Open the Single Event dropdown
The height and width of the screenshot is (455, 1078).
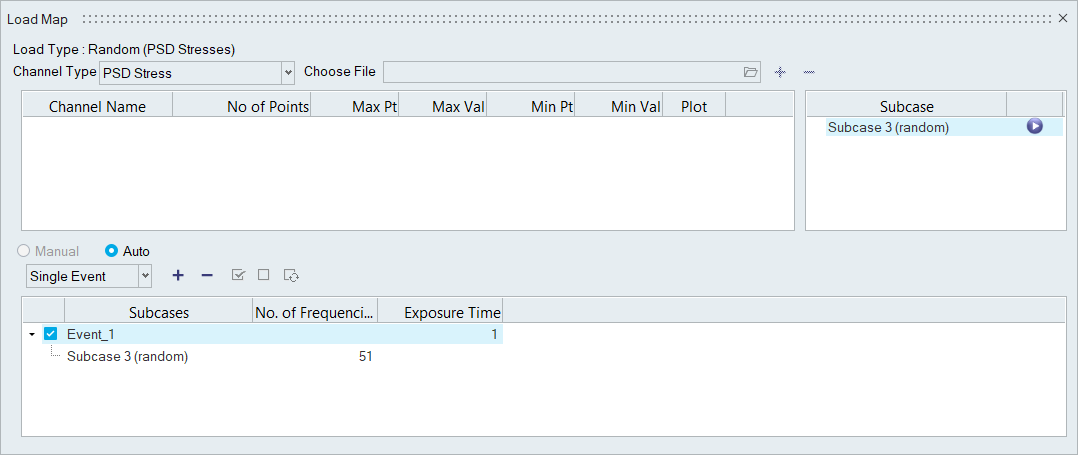click(x=145, y=276)
